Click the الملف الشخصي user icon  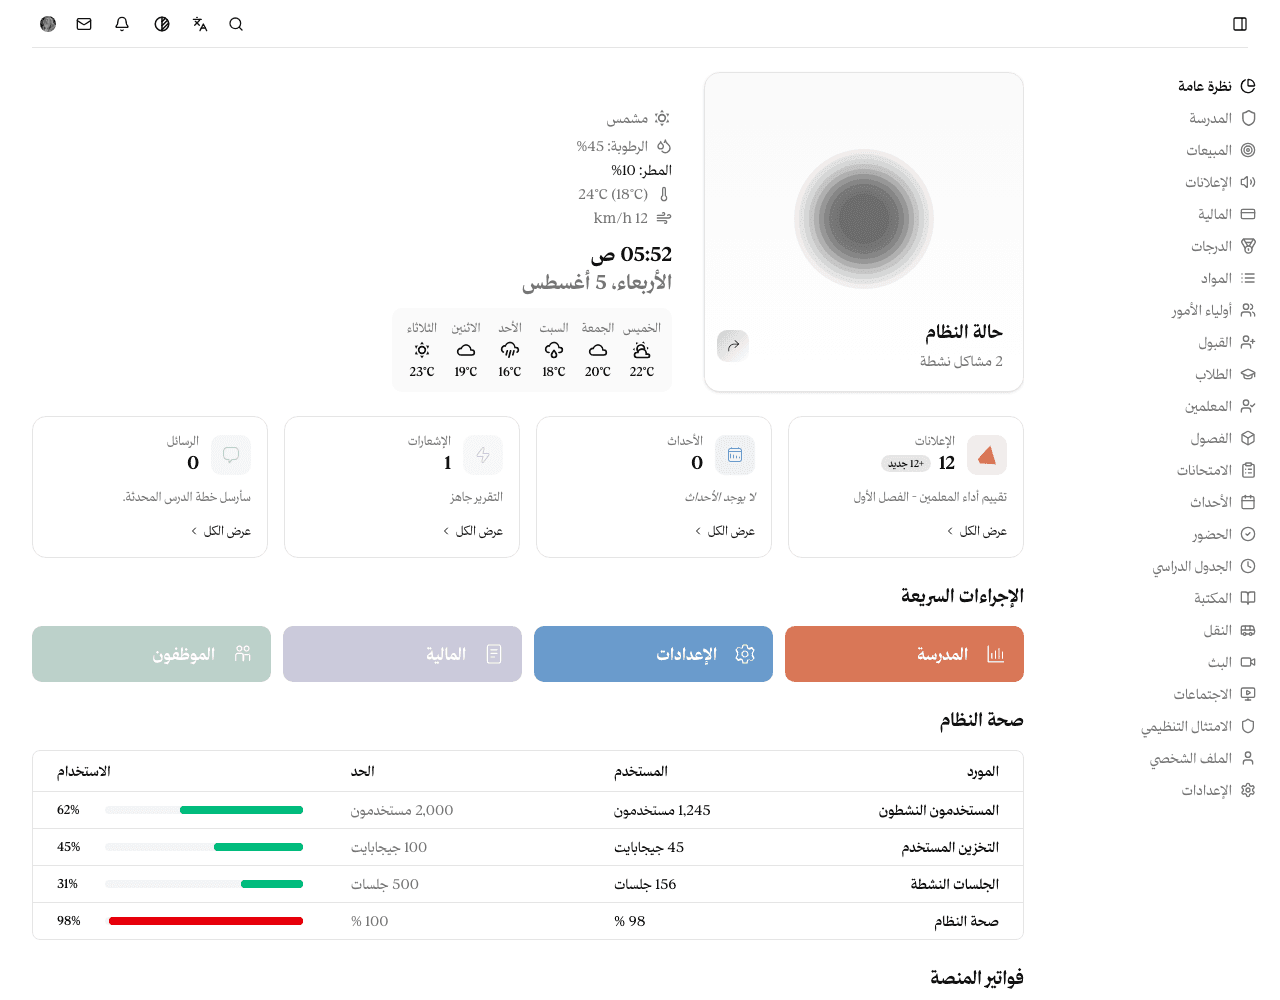click(x=1248, y=758)
